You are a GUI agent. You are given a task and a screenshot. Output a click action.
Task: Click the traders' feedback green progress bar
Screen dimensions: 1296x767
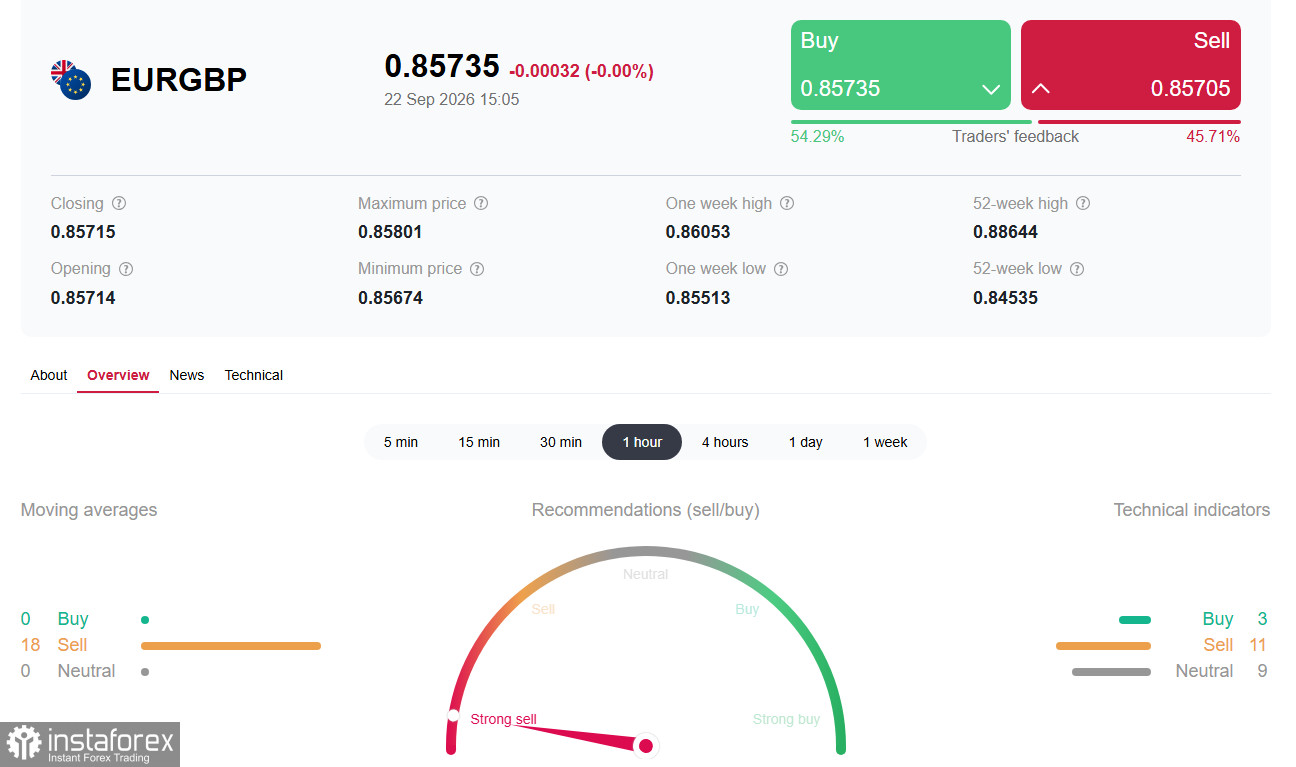coord(911,122)
